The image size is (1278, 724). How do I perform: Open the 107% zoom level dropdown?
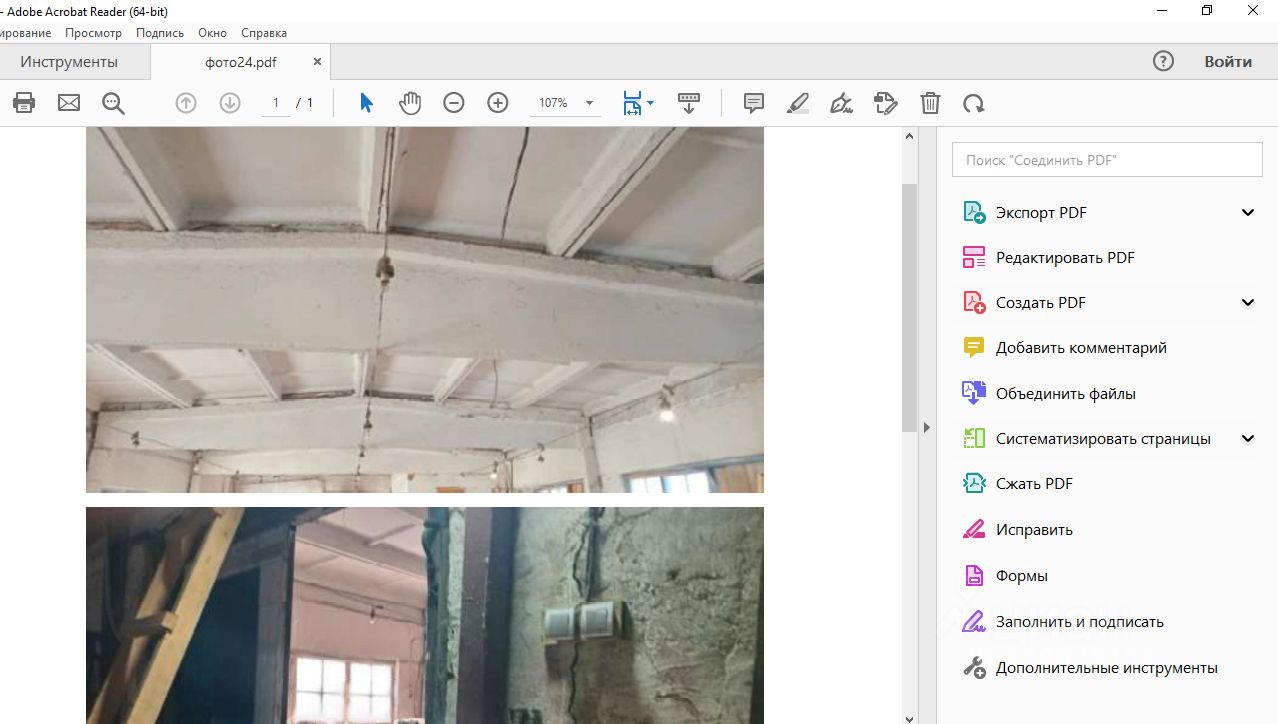pos(589,103)
